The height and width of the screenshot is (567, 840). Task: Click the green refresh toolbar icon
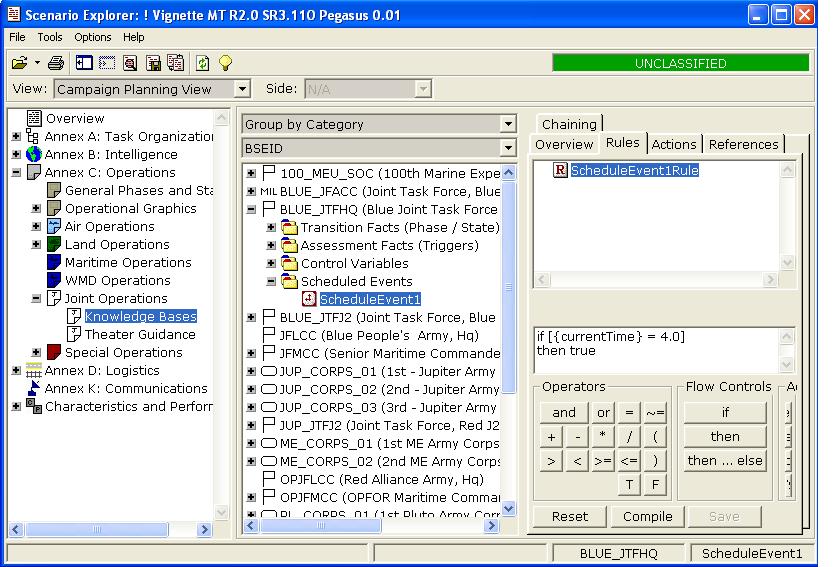click(203, 63)
